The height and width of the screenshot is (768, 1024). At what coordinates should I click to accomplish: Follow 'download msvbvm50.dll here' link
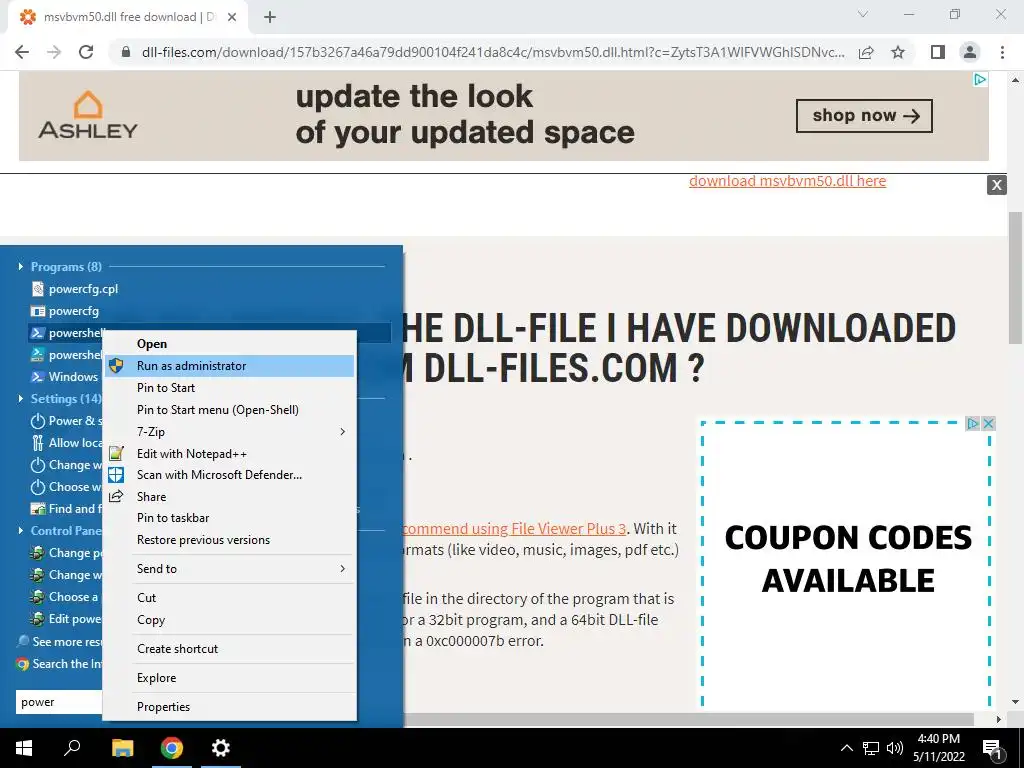tap(788, 181)
